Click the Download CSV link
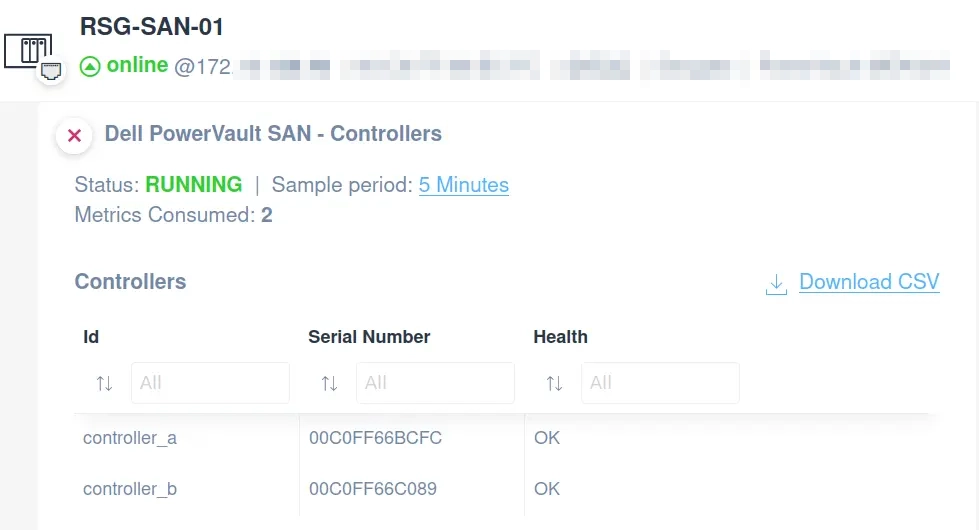 coord(868,282)
